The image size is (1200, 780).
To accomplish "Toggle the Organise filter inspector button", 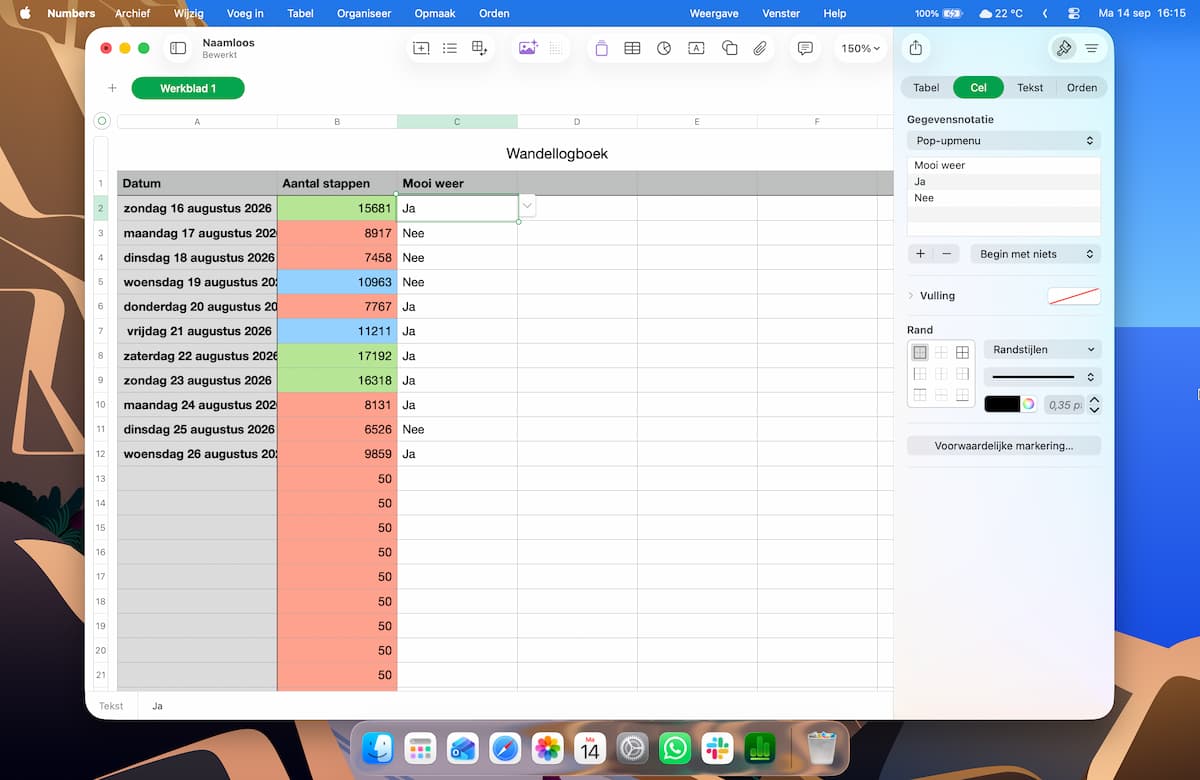I will point(1091,48).
